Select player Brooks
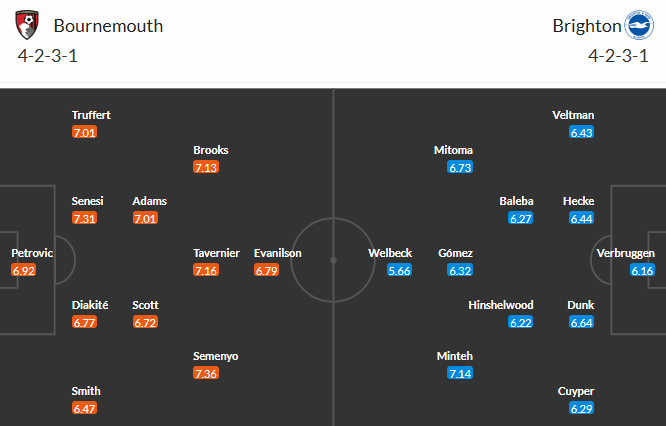This screenshot has width=666, height=426. coord(211,150)
